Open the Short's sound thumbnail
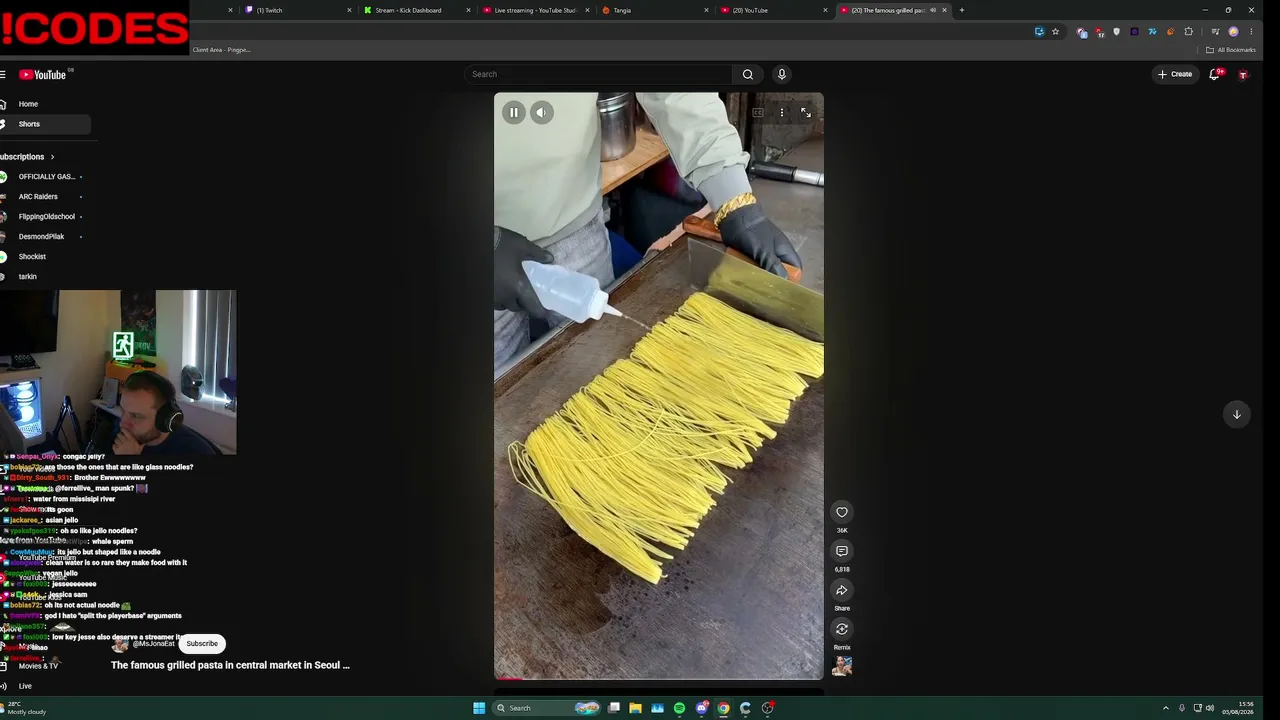Viewport: 1280px width, 720px height. [x=842, y=667]
